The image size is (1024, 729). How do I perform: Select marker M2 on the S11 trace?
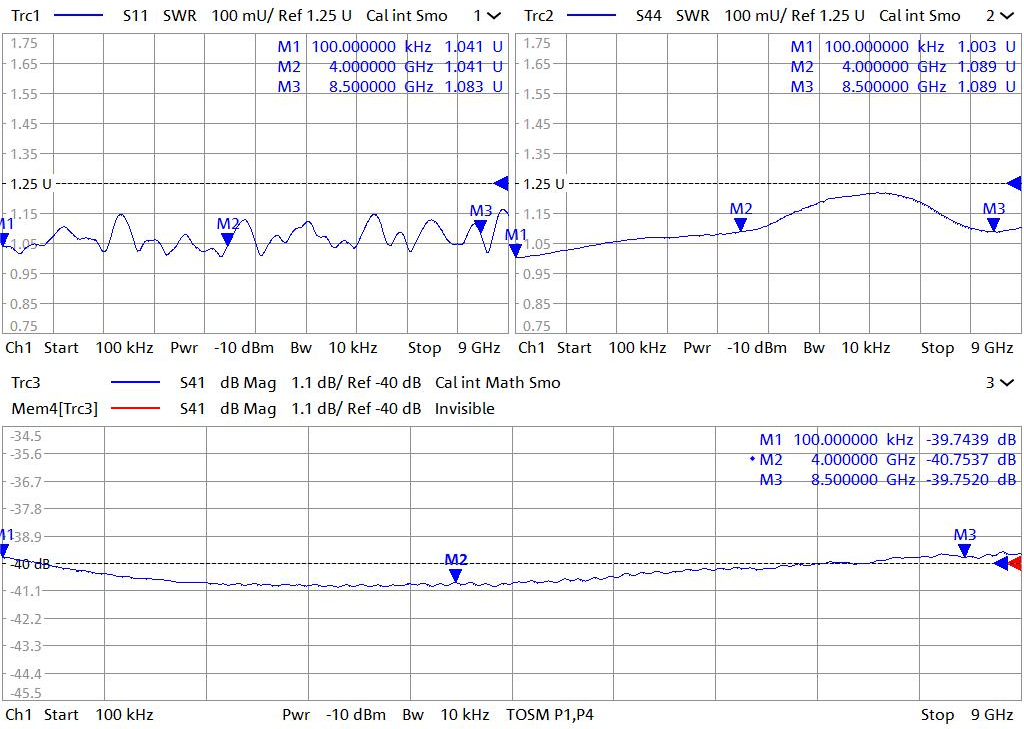point(228,237)
